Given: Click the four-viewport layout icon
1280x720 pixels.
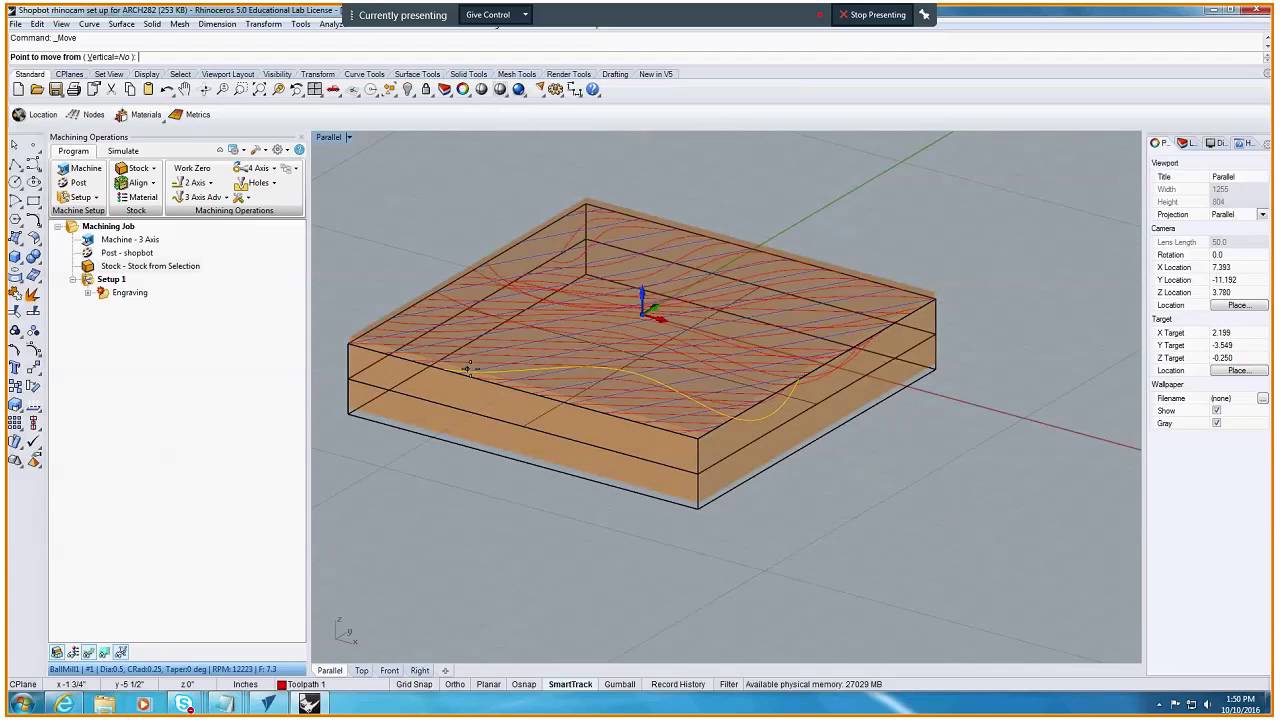Looking at the screenshot, I should 315,90.
